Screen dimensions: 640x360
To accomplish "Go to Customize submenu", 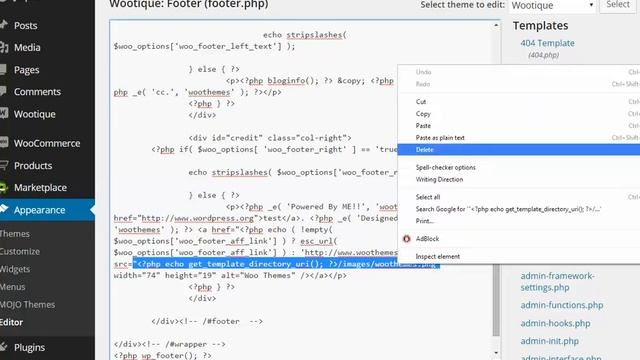I will pos(20,251).
